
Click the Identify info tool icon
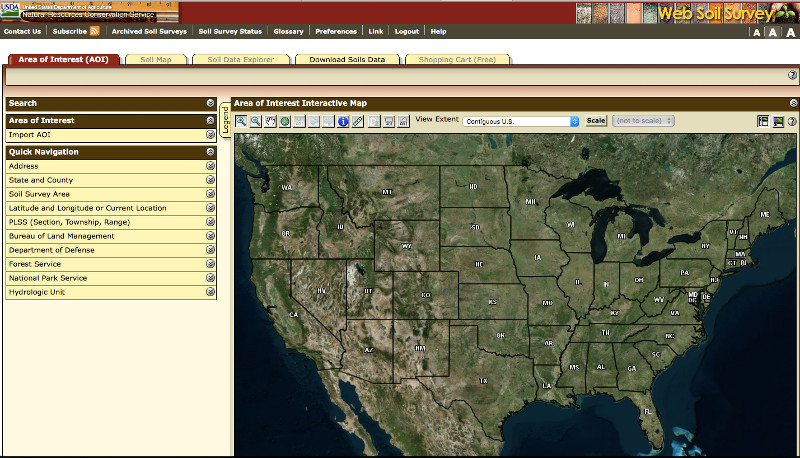coord(343,121)
